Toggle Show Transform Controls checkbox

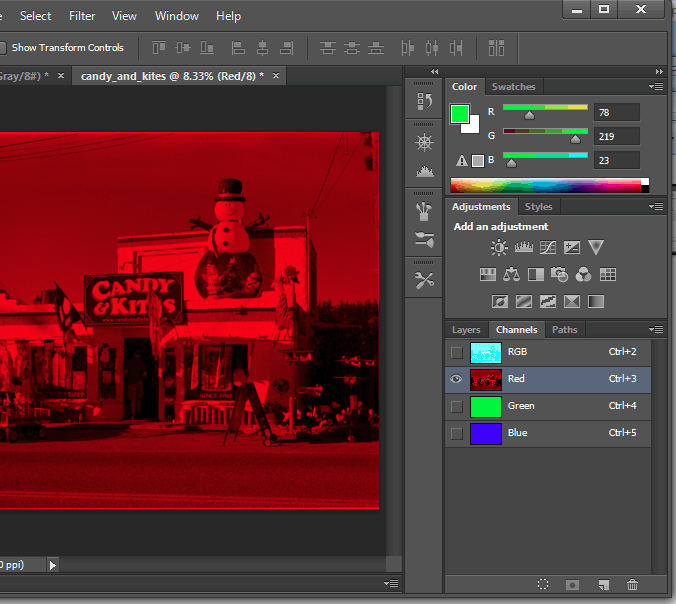(x=2, y=48)
